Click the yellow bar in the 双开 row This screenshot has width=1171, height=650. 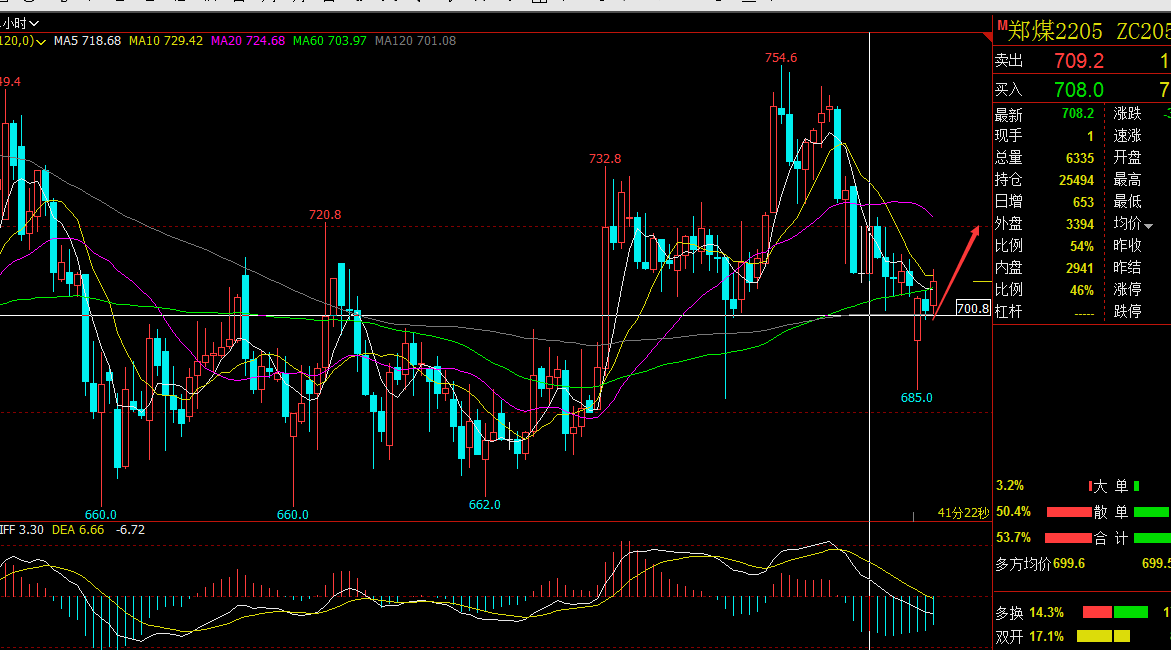pos(1103,637)
